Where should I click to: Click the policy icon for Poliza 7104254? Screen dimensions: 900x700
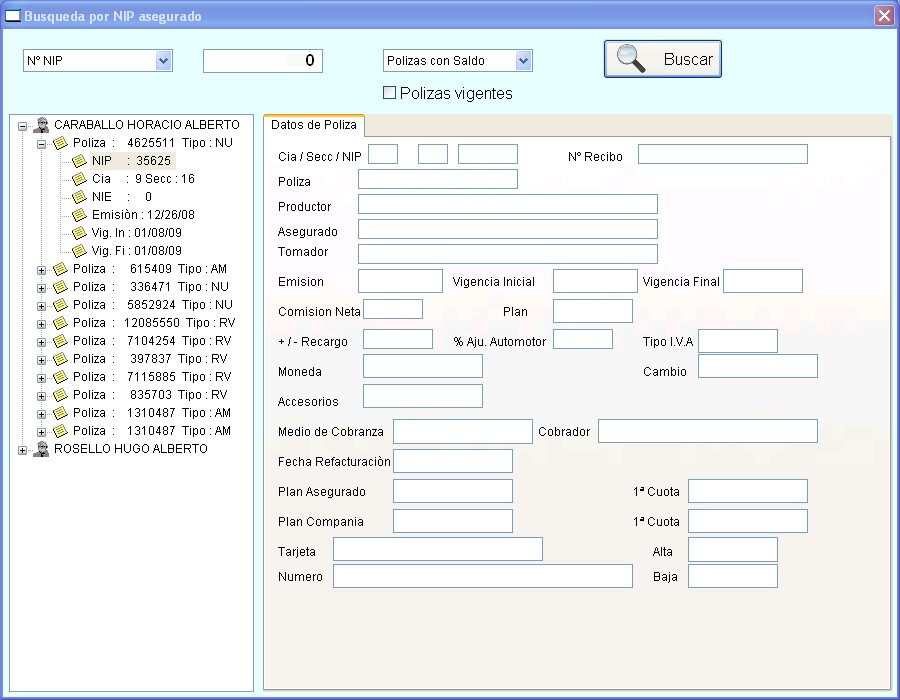60,341
